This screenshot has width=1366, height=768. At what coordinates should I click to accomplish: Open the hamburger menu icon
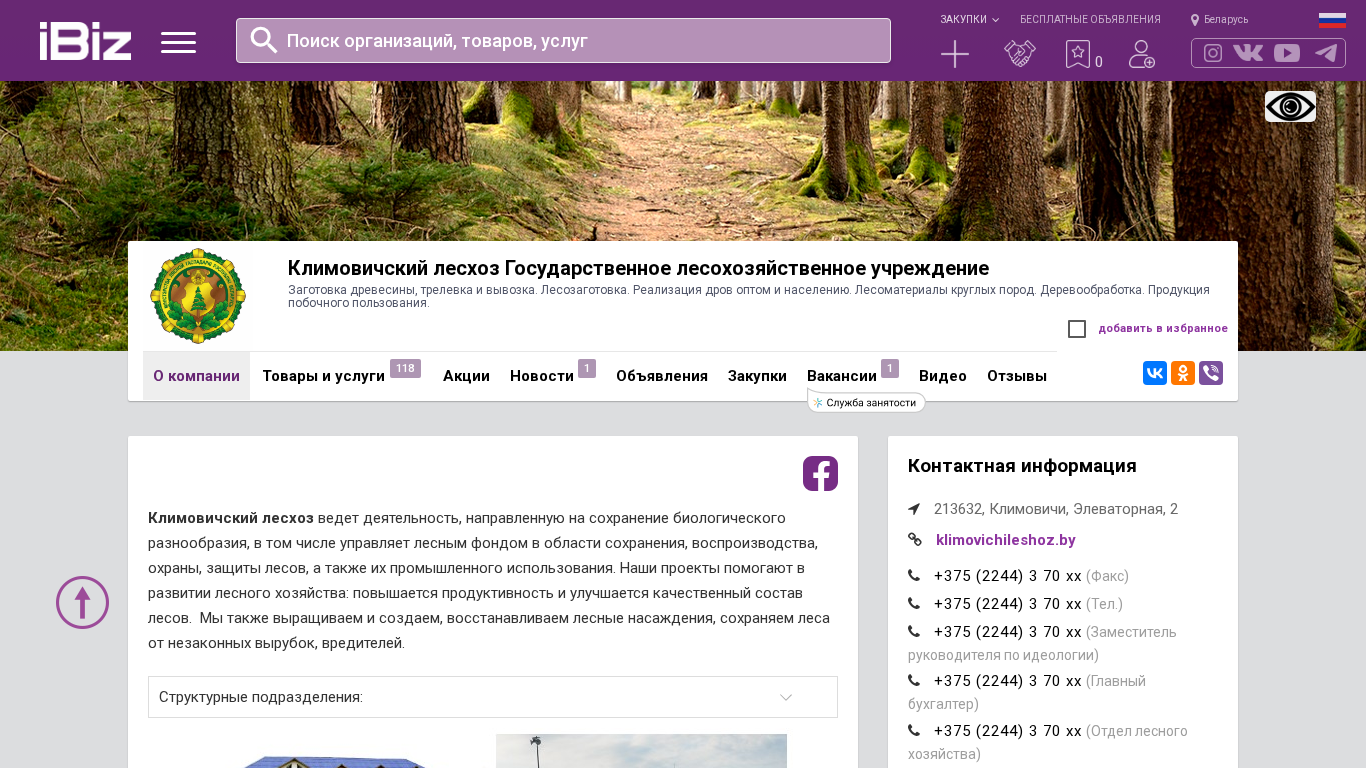pos(178,42)
